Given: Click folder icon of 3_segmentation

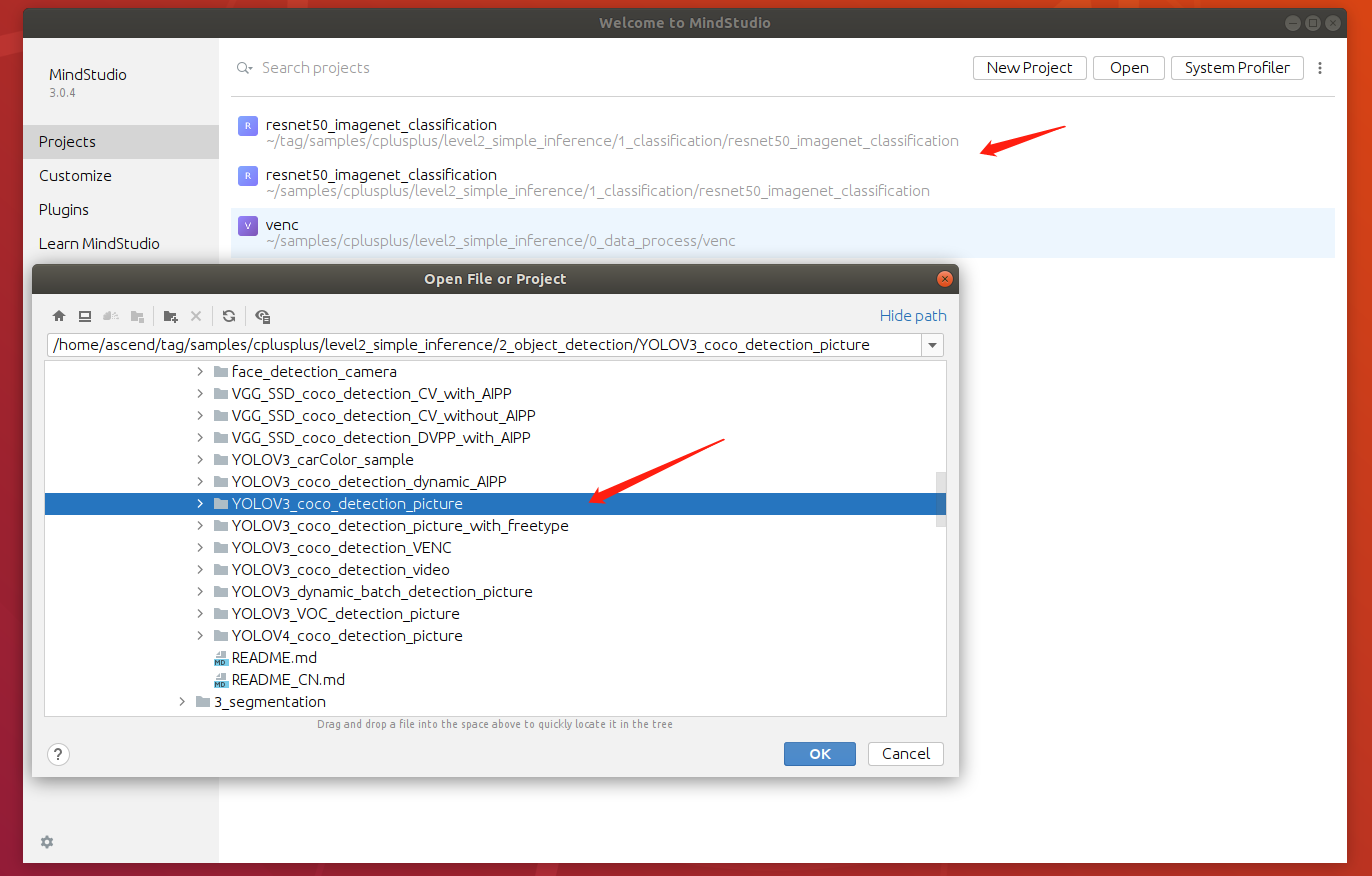Looking at the screenshot, I should click(203, 702).
